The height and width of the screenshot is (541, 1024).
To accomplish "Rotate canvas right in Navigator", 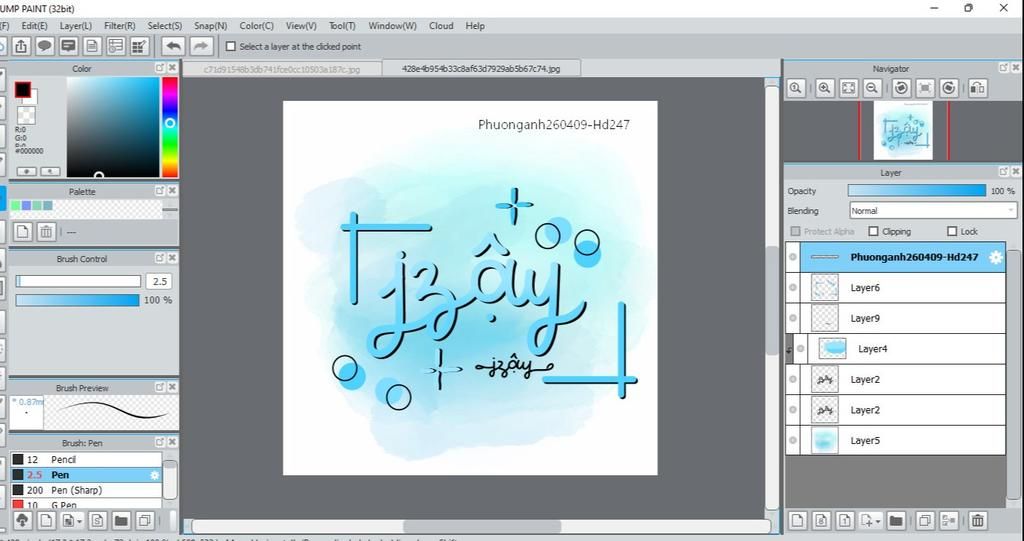I will pyautogui.click(x=949, y=88).
